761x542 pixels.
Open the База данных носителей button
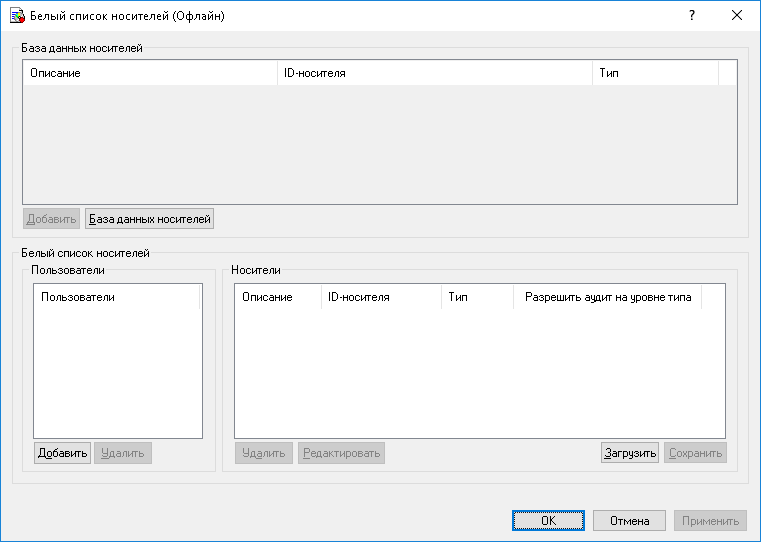(149, 218)
